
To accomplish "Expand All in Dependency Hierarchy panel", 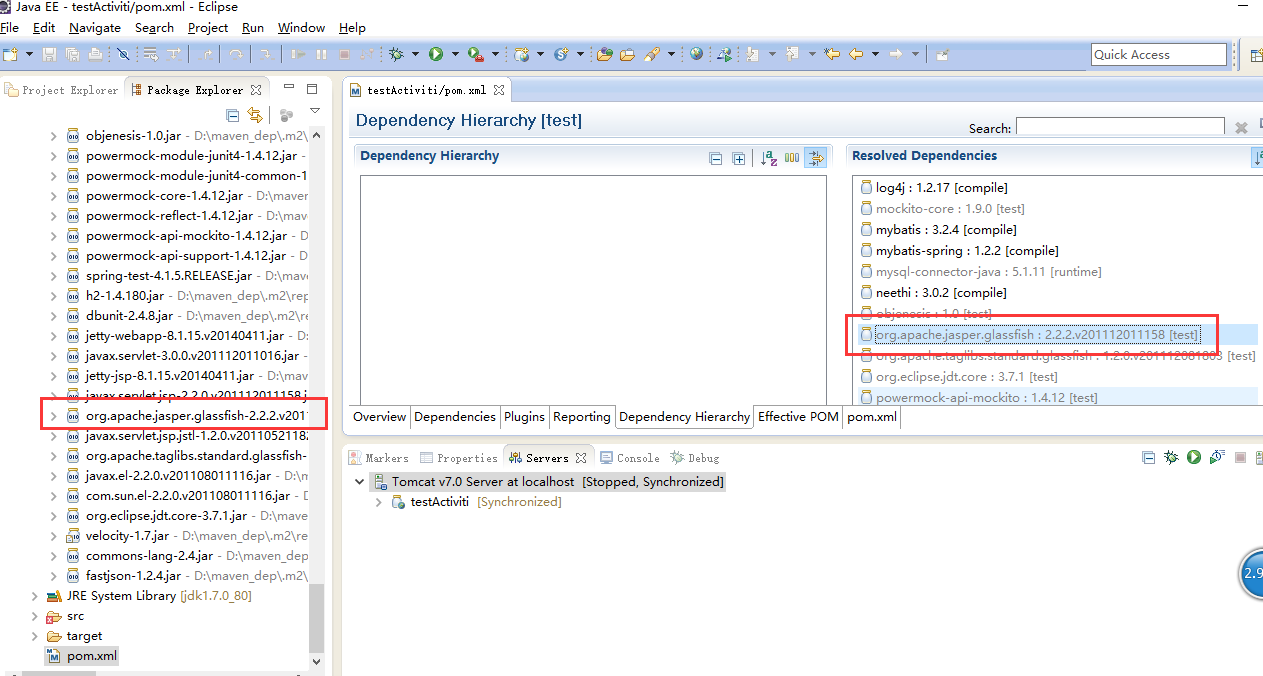I will pyautogui.click(x=738, y=158).
